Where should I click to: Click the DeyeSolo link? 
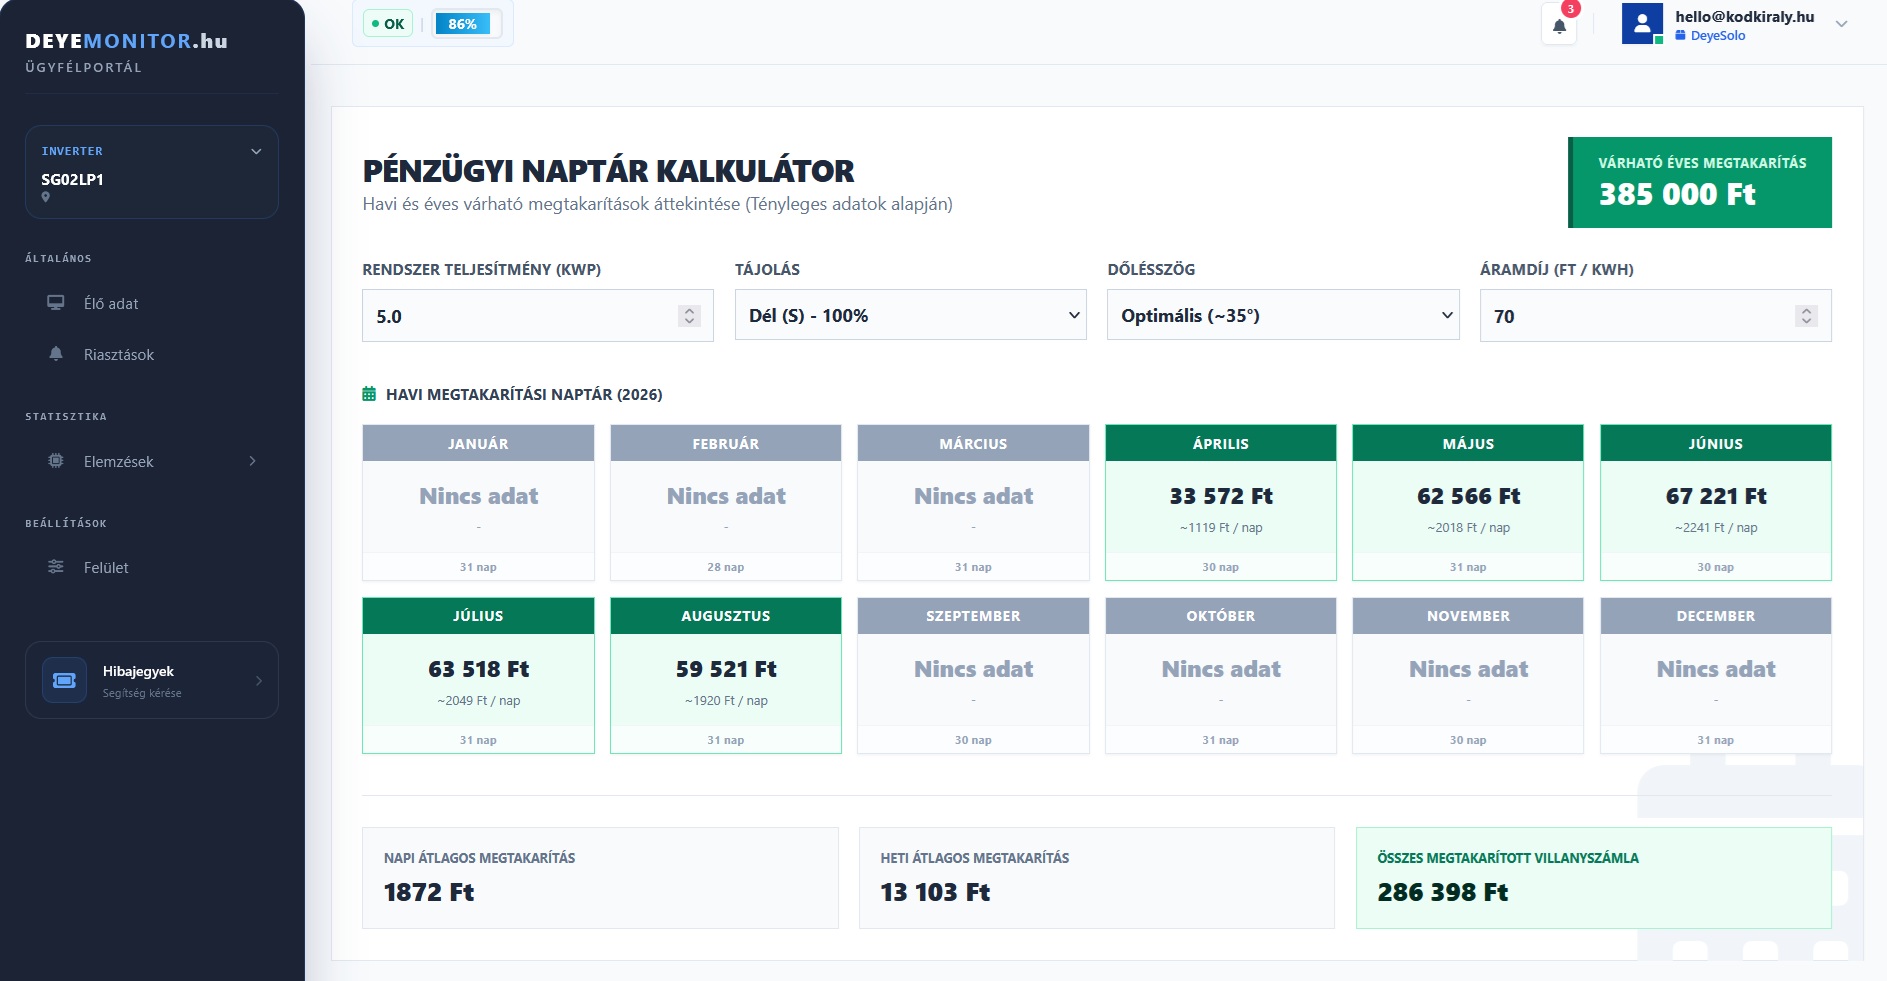click(x=1718, y=35)
